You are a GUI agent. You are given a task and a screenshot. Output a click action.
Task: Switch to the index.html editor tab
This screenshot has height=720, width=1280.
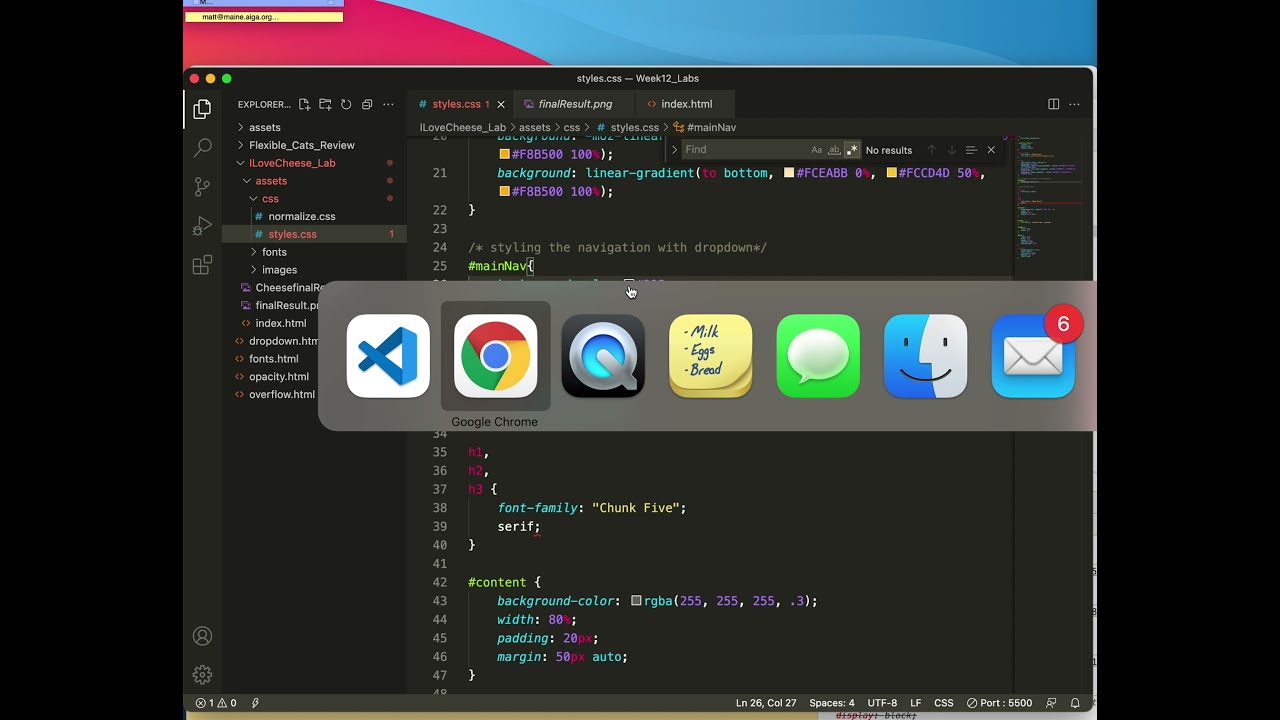[x=686, y=104]
